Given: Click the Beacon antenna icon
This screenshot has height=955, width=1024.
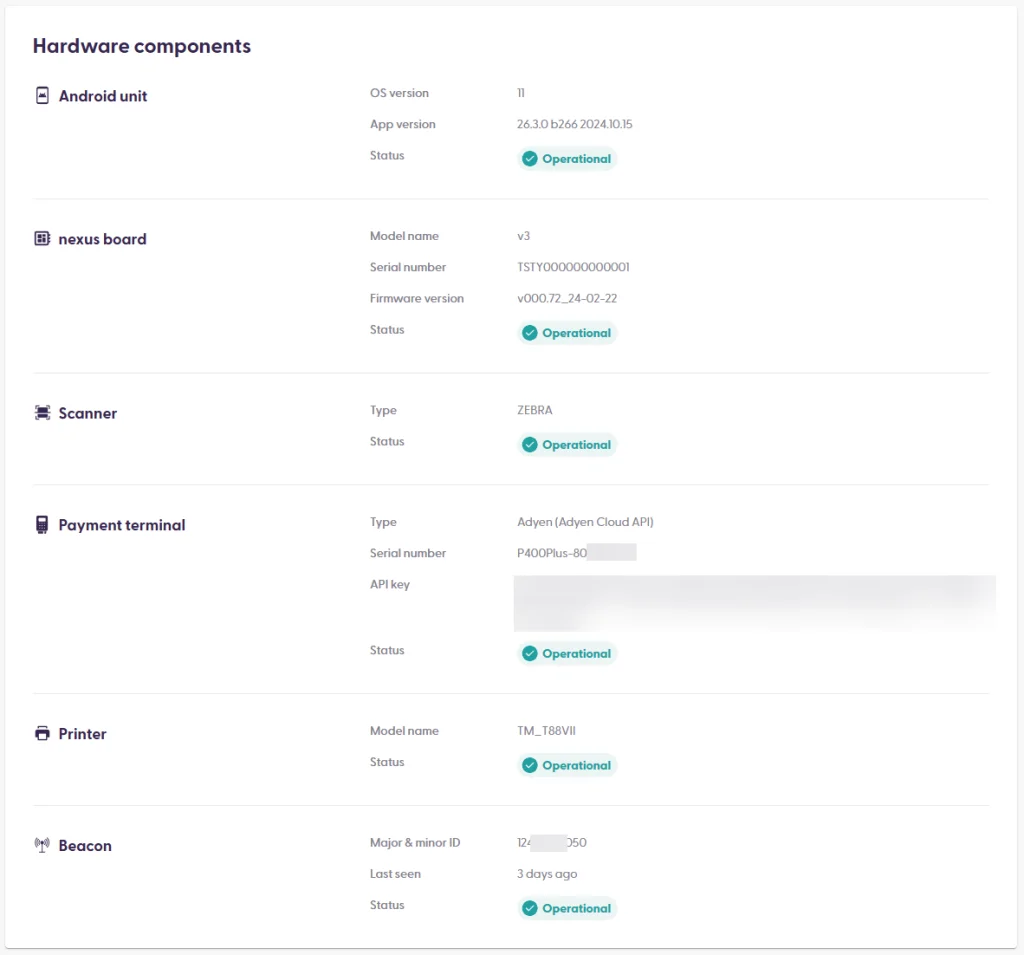Looking at the screenshot, I should [42, 845].
